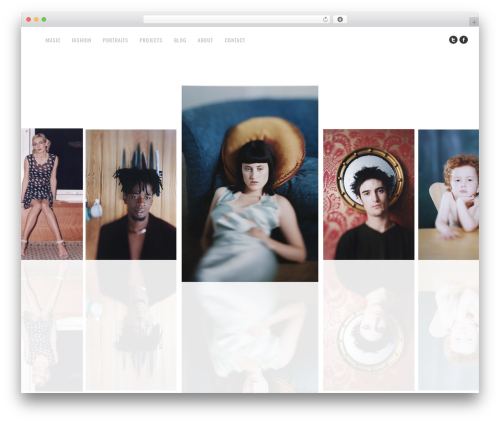This screenshot has width=500, height=423.
Task: Open a new browser tab with plus
Action: [474, 22]
